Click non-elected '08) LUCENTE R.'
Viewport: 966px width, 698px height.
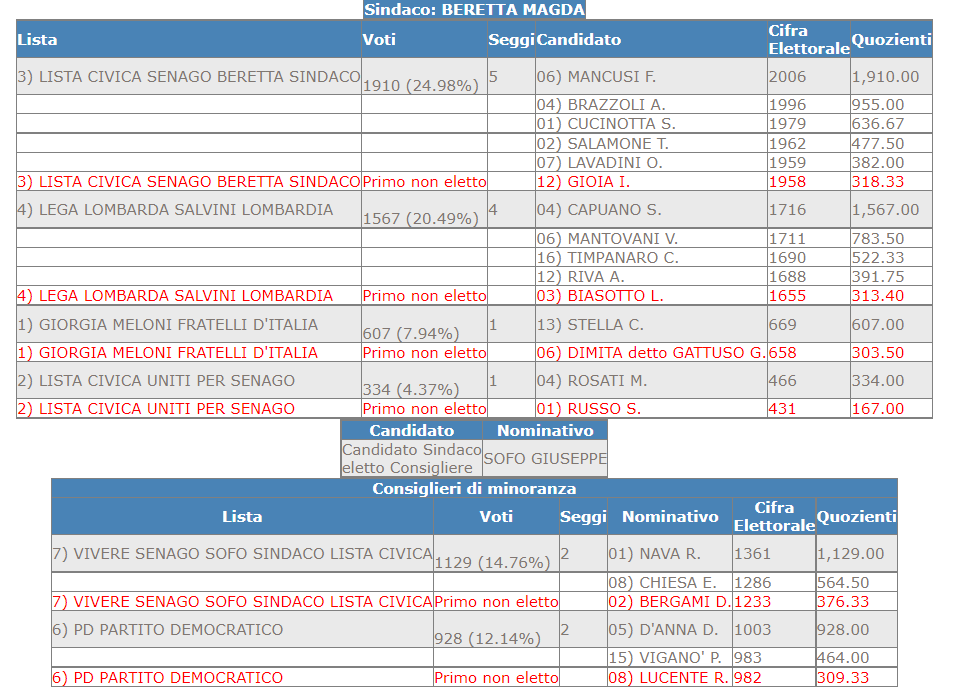[668, 678]
